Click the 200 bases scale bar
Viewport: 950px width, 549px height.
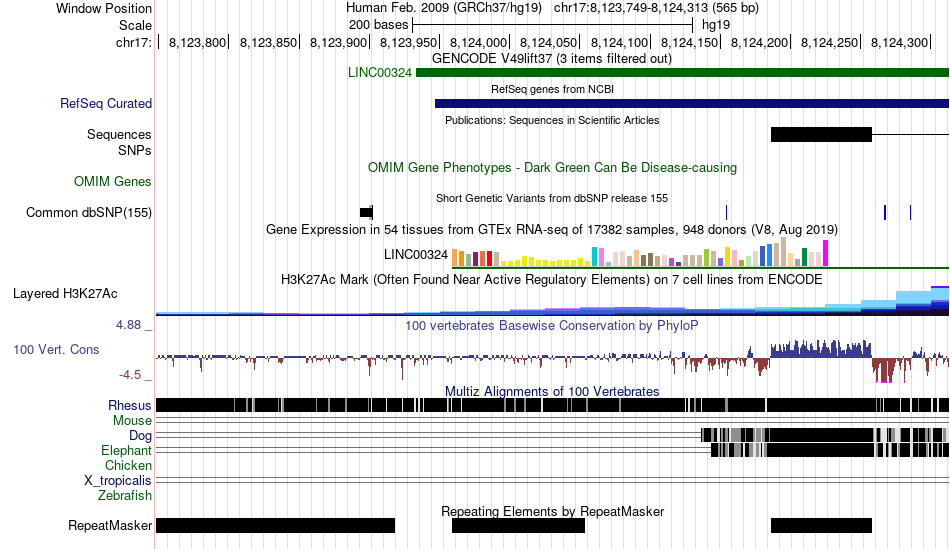(x=553, y=25)
